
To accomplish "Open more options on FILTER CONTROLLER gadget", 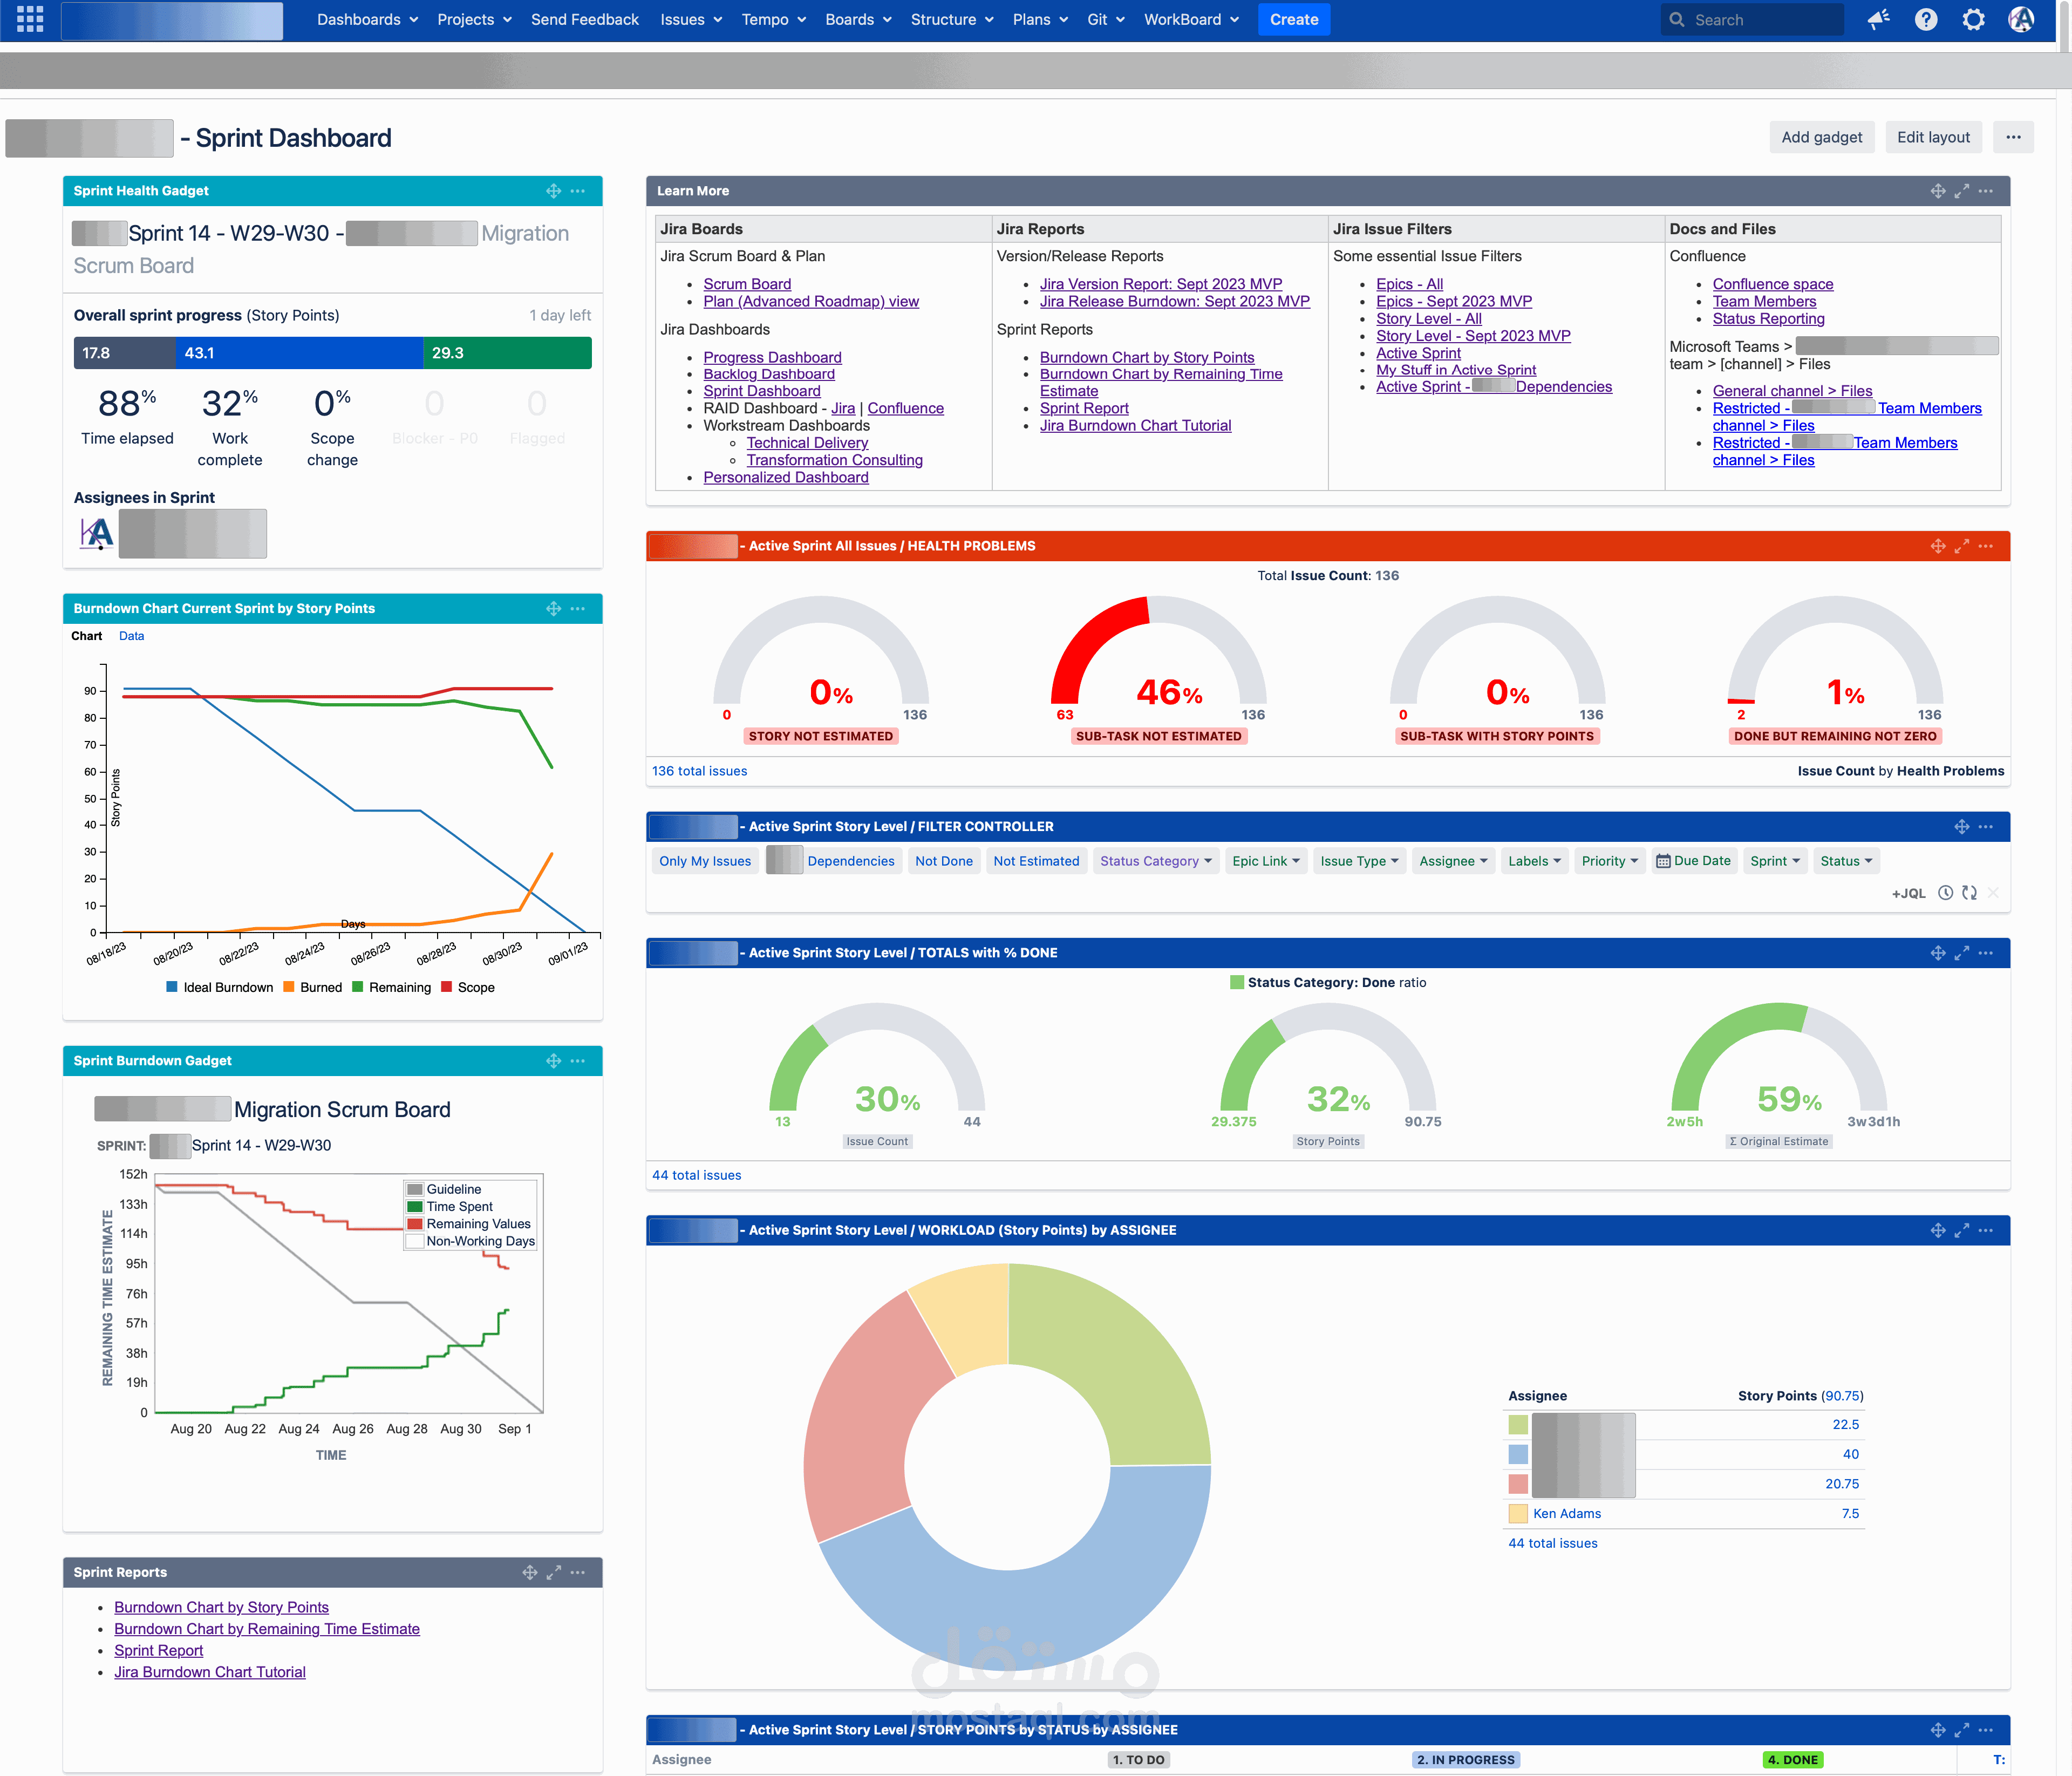I will (1986, 827).
